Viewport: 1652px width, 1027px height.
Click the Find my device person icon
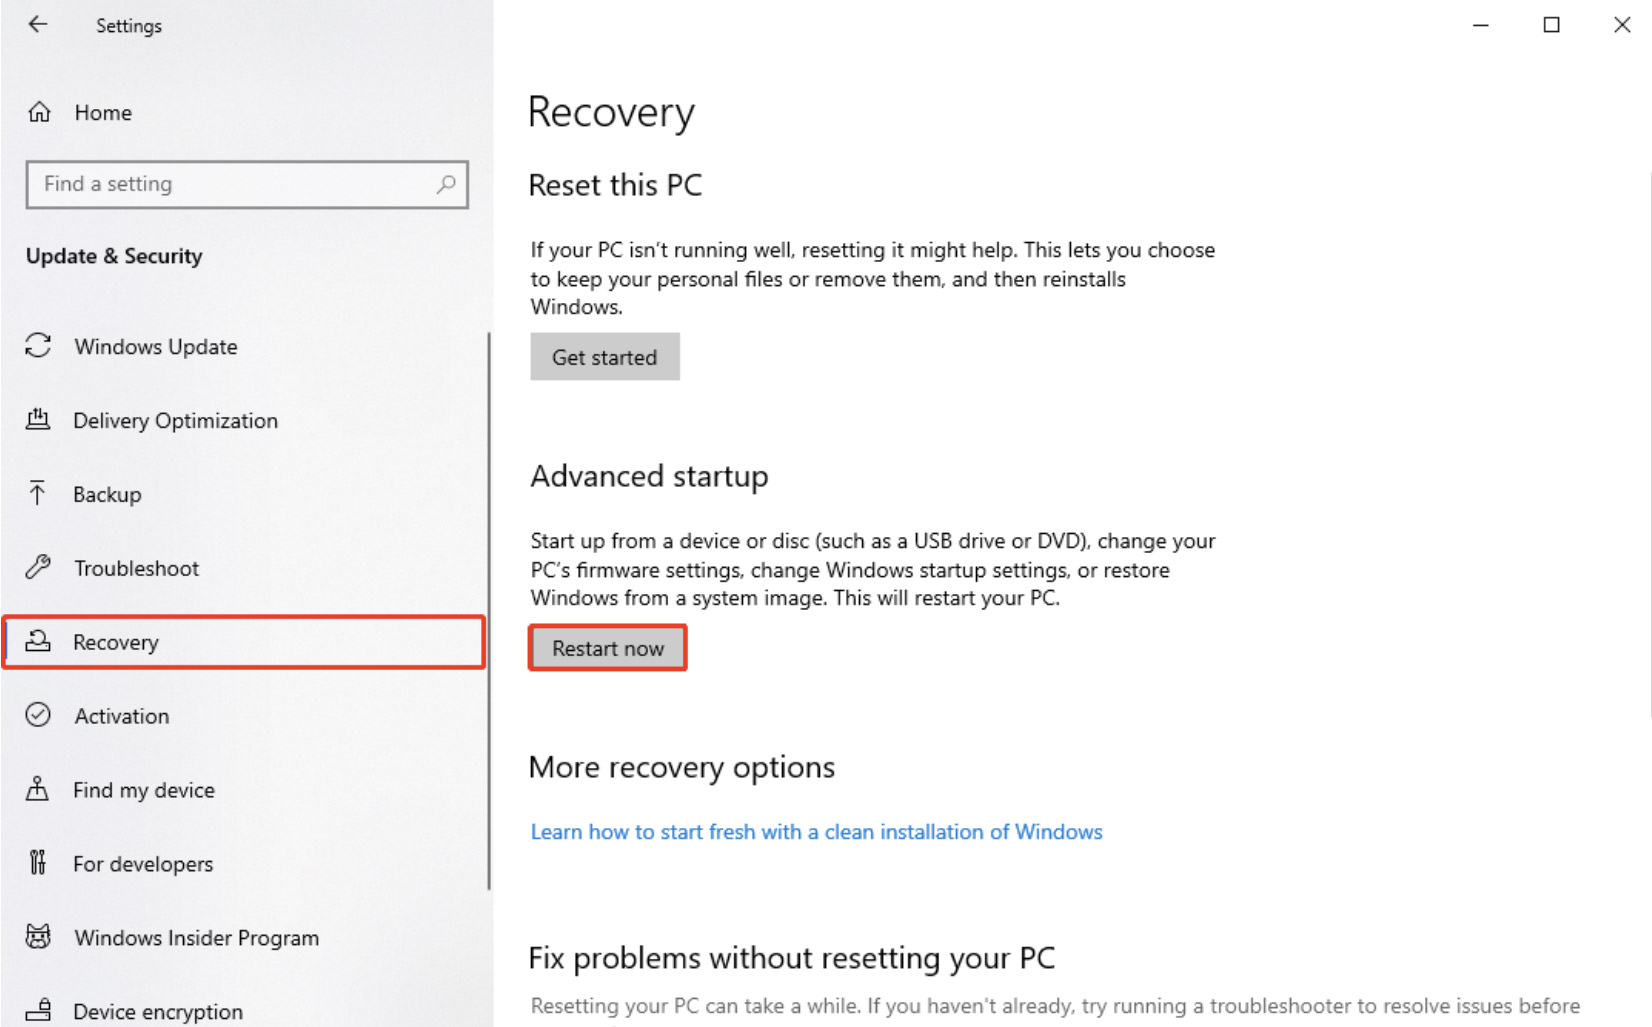(x=37, y=789)
